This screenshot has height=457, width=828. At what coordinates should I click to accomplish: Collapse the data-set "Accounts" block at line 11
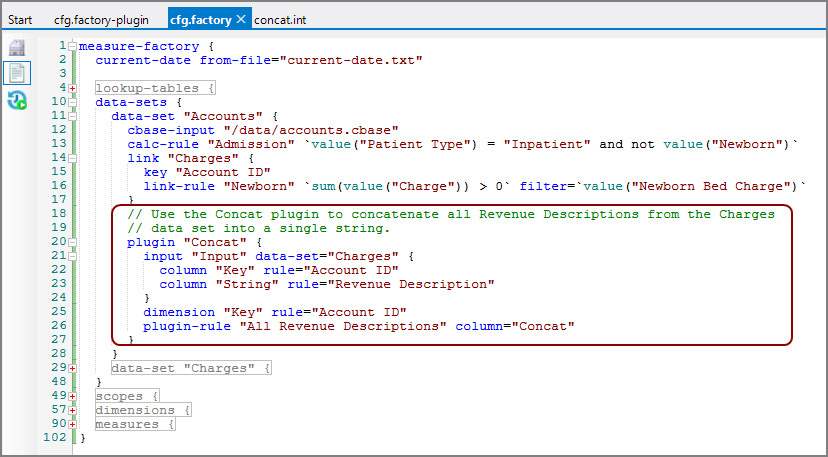tap(72, 116)
